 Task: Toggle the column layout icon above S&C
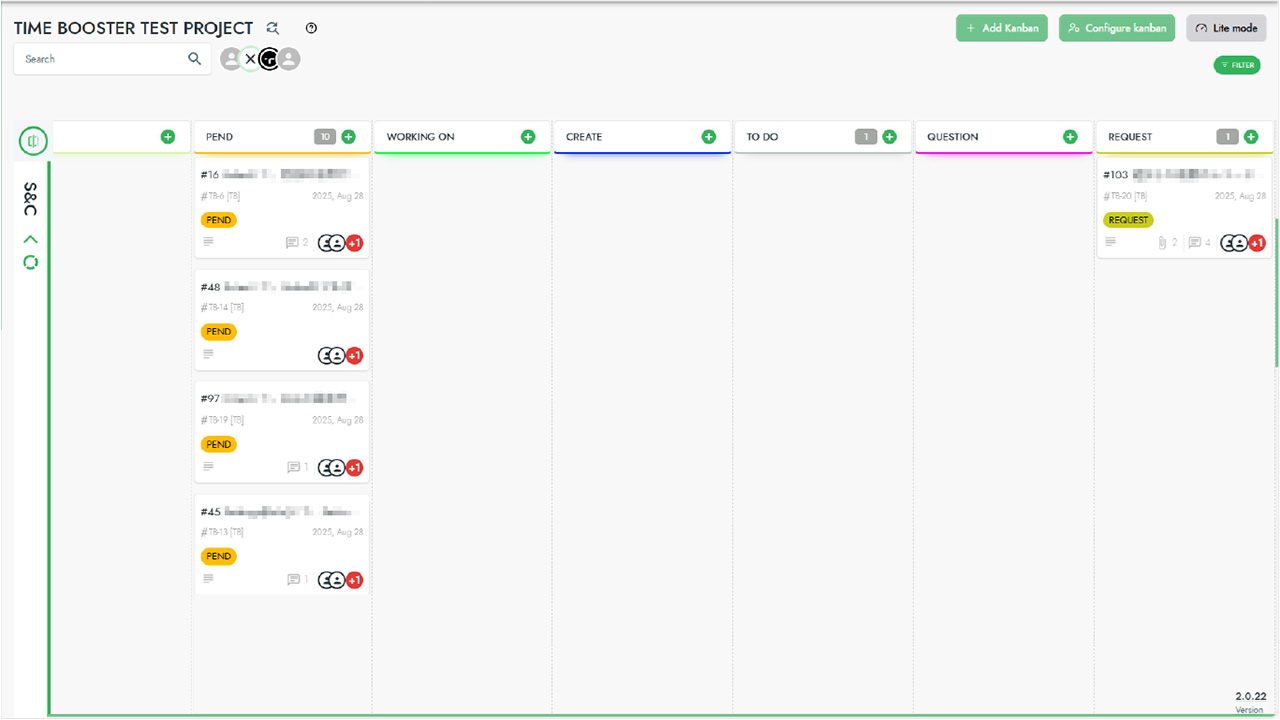pyautogui.click(x=33, y=141)
